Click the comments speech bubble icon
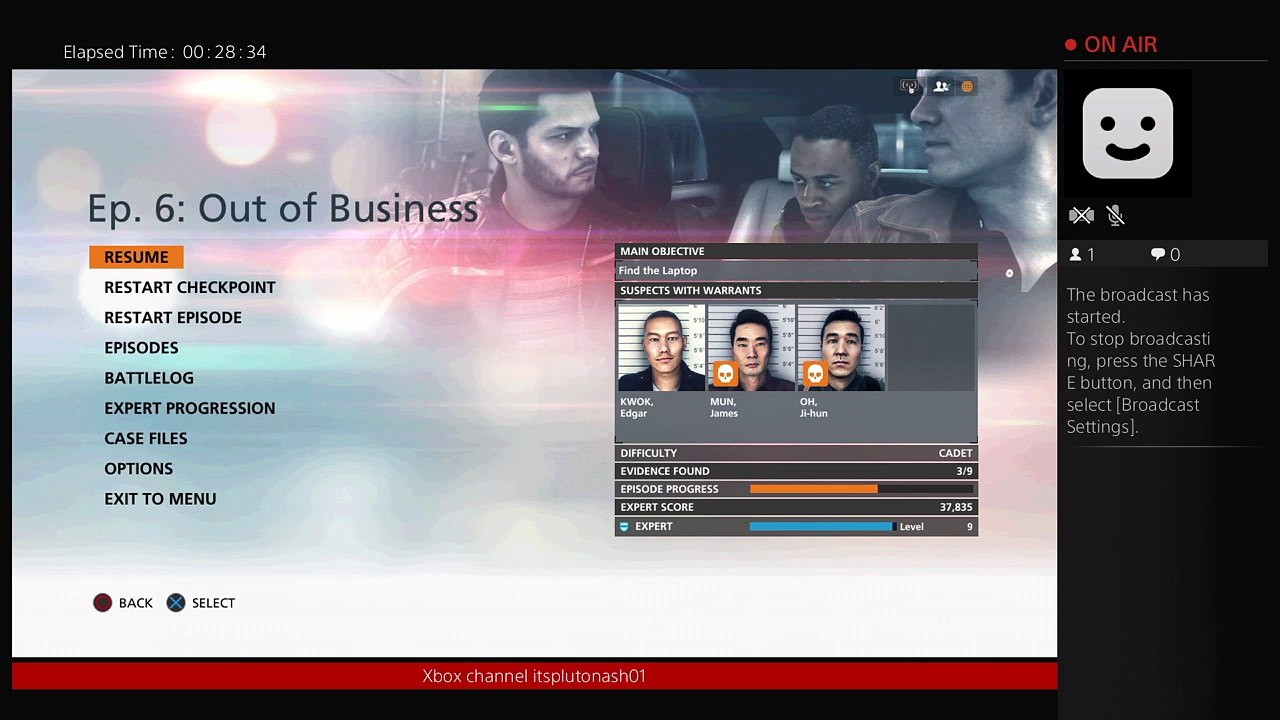The height and width of the screenshot is (720, 1280). 1158,255
